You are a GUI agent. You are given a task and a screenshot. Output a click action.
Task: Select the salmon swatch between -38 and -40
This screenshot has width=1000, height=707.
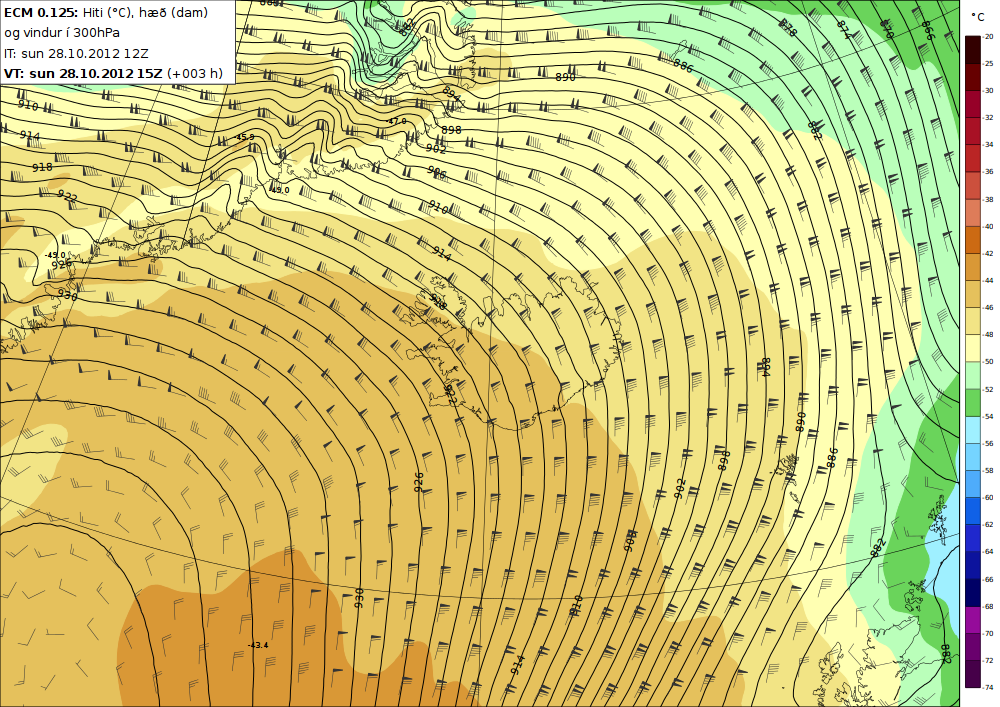(973, 213)
